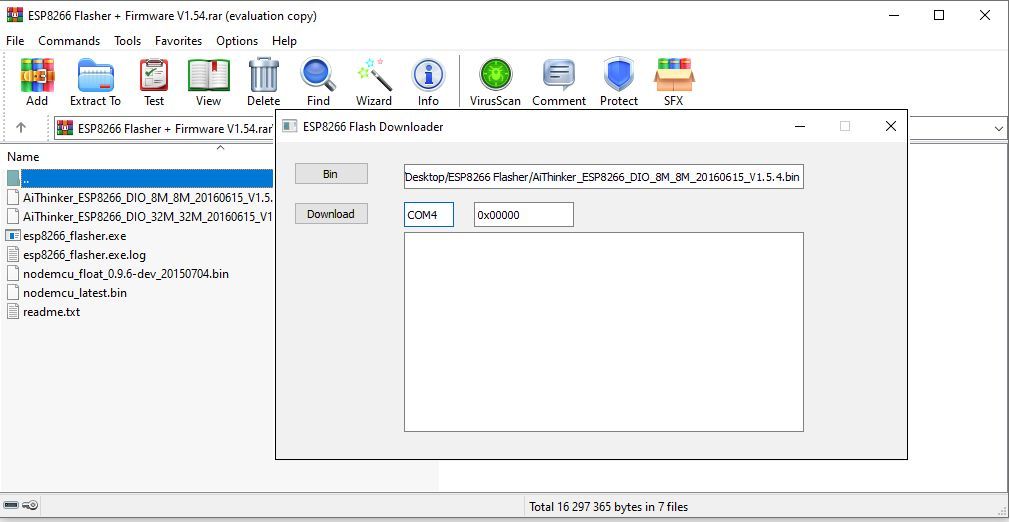Click the firmware bin path field
The image size is (1010, 522).
(x=604, y=177)
